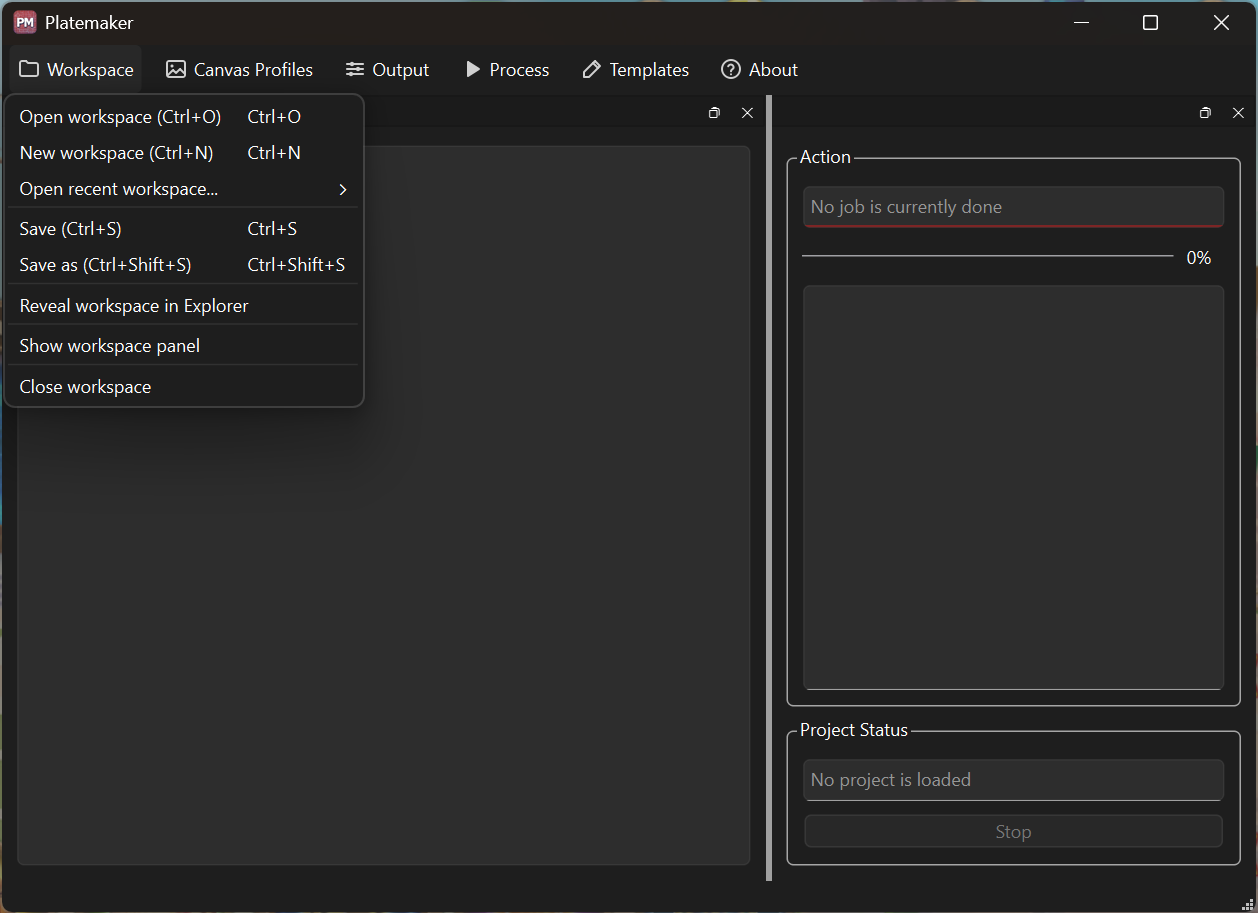Click the play icon beside Process

click(x=473, y=69)
